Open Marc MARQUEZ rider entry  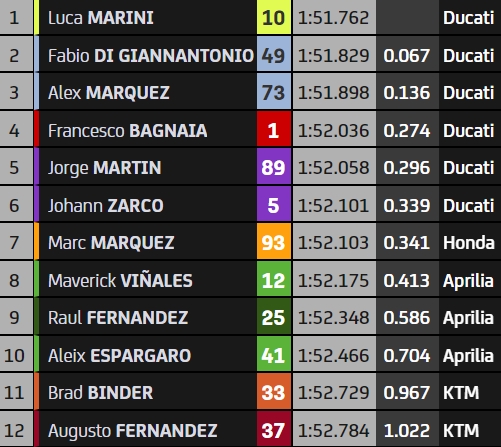point(111,243)
